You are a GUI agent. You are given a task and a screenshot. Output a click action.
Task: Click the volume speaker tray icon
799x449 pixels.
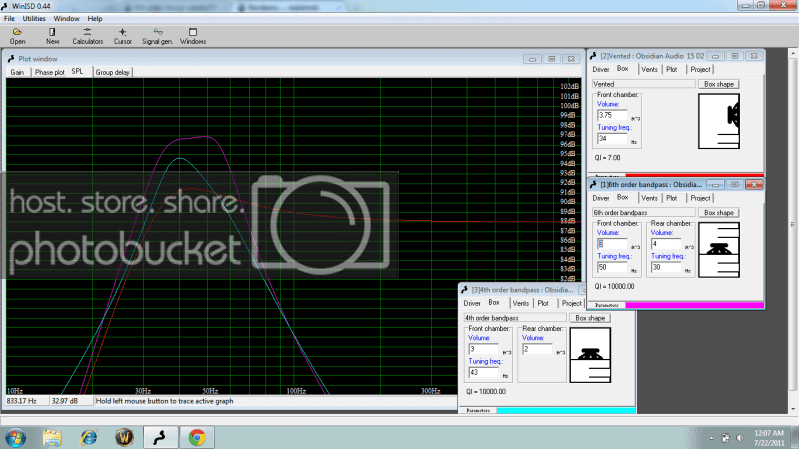[740, 438]
